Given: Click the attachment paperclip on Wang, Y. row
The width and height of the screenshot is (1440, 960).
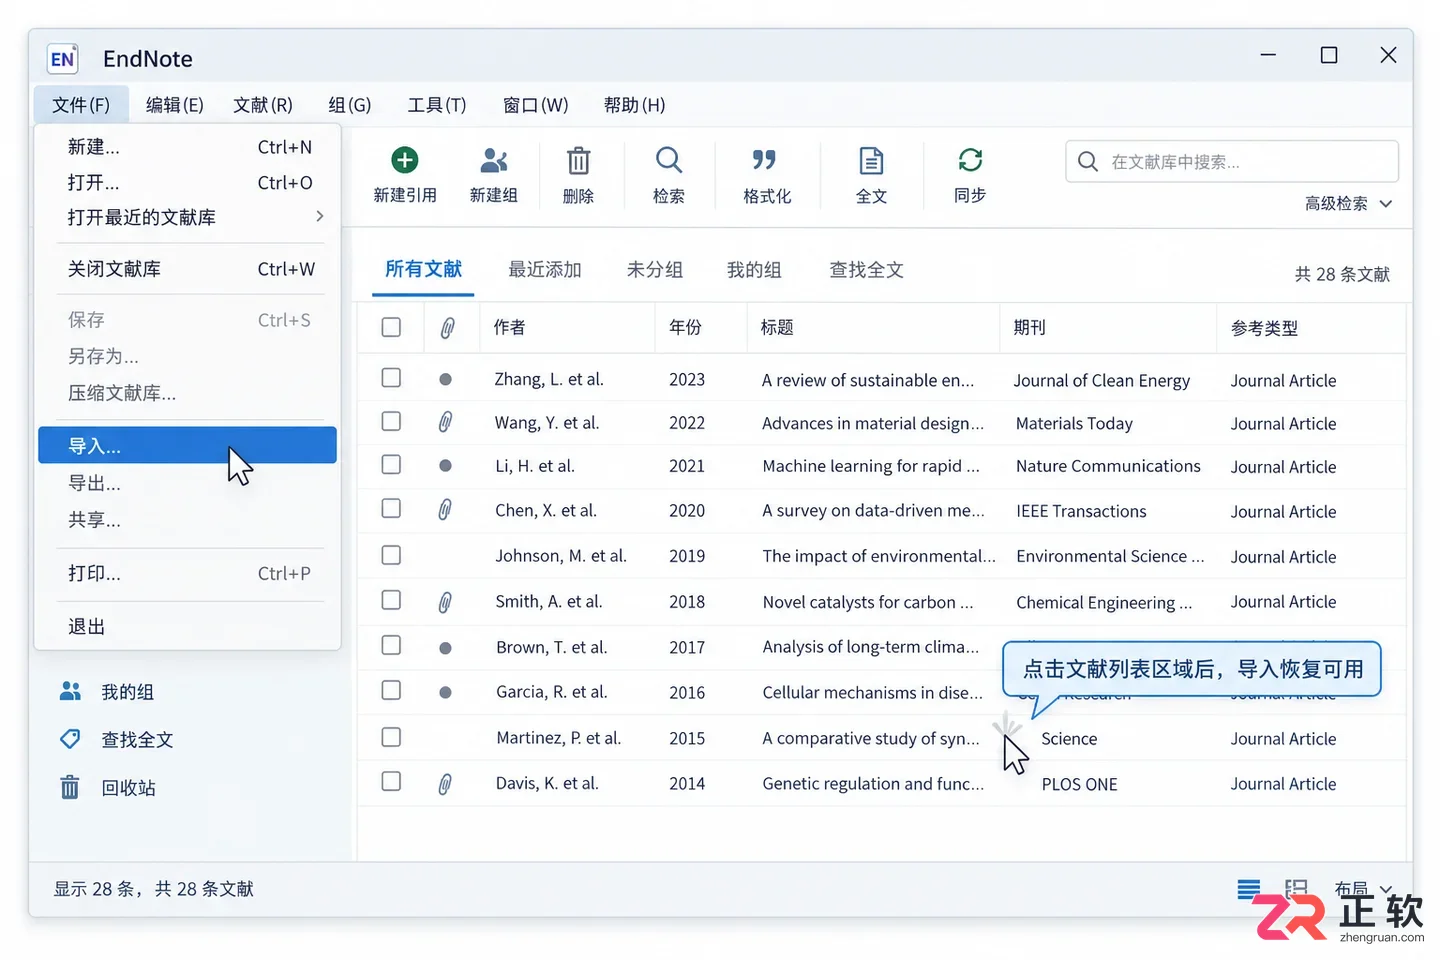Looking at the screenshot, I should pos(445,422).
